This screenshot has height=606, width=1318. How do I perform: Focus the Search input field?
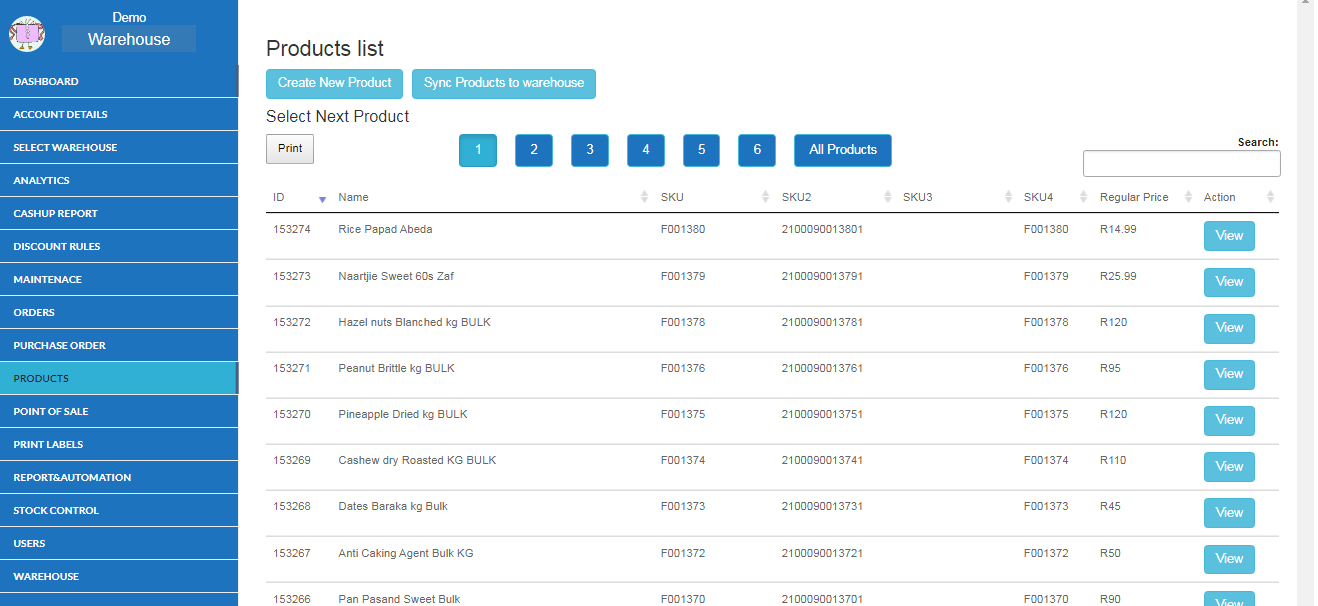[1181, 164]
